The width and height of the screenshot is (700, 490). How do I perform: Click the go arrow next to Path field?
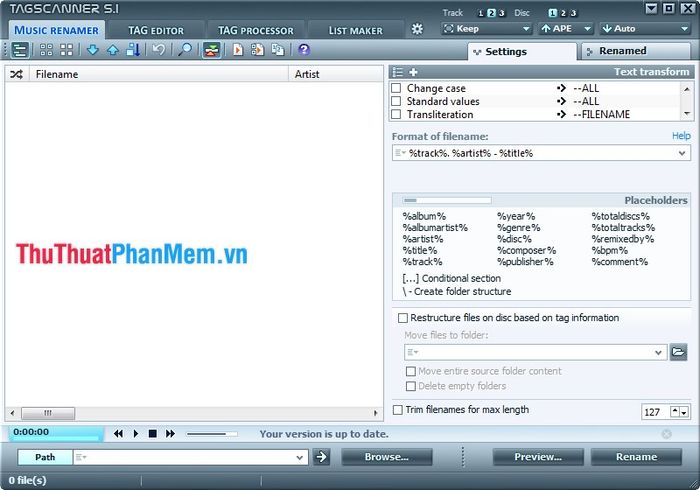[x=321, y=457]
